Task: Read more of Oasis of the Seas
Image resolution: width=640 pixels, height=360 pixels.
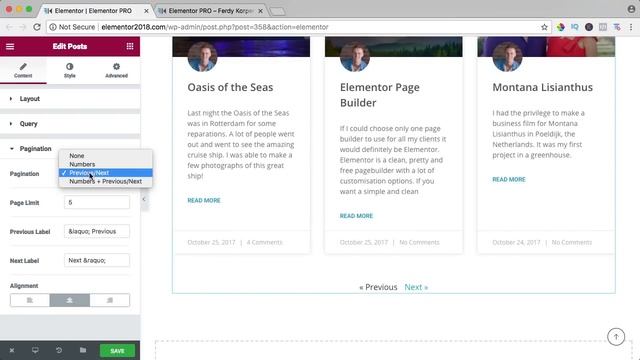Action: click(204, 200)
